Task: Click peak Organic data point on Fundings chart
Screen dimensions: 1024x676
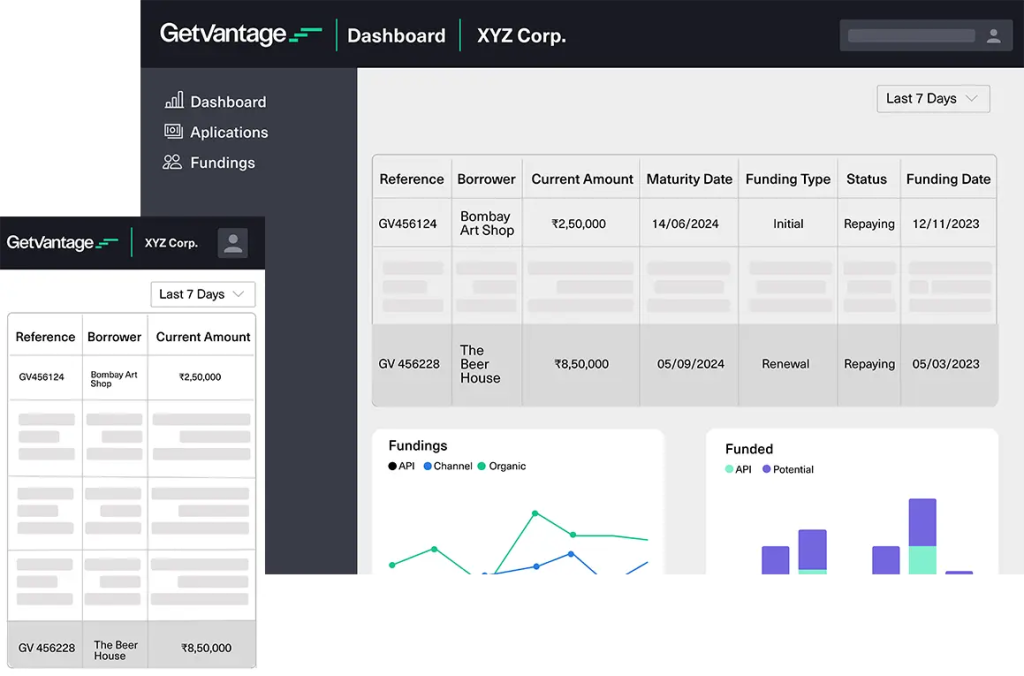Action: (x=535, y=513)
